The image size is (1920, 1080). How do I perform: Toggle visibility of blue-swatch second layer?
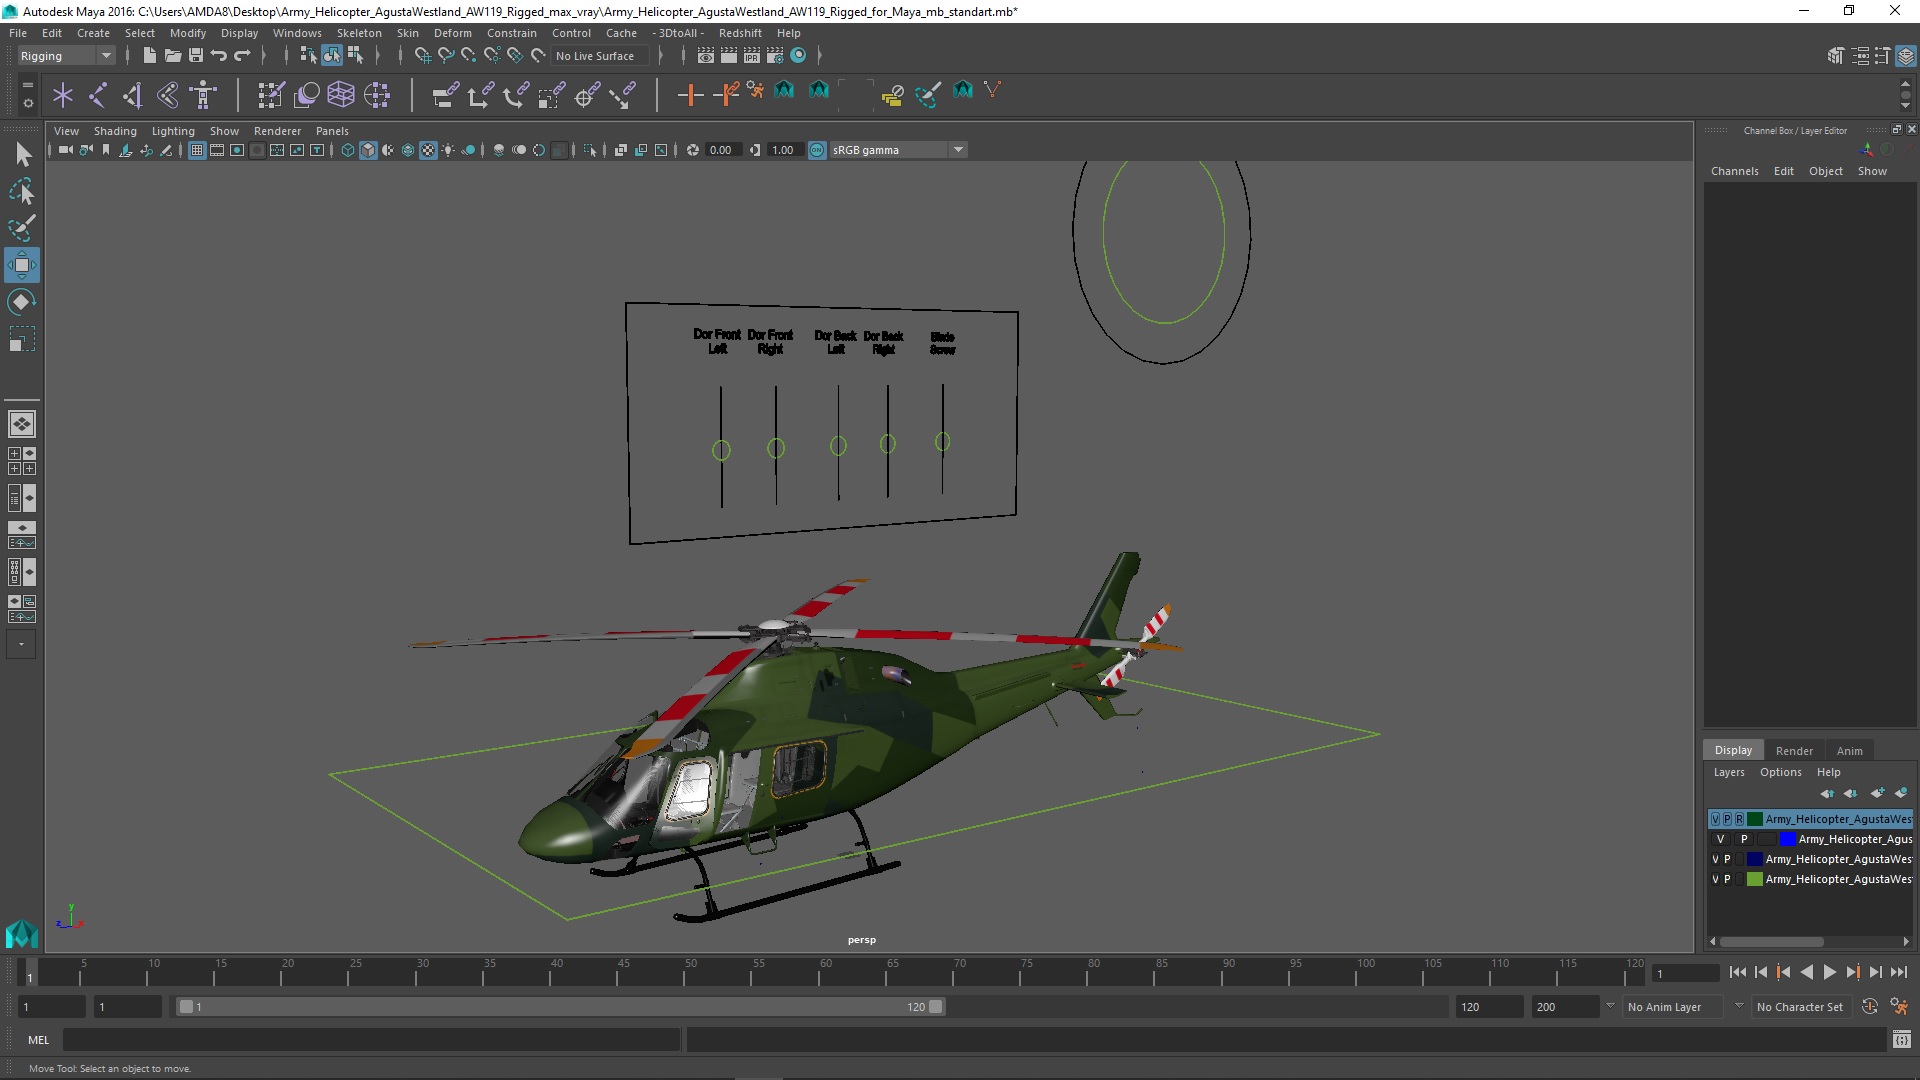click(1720, 840)
